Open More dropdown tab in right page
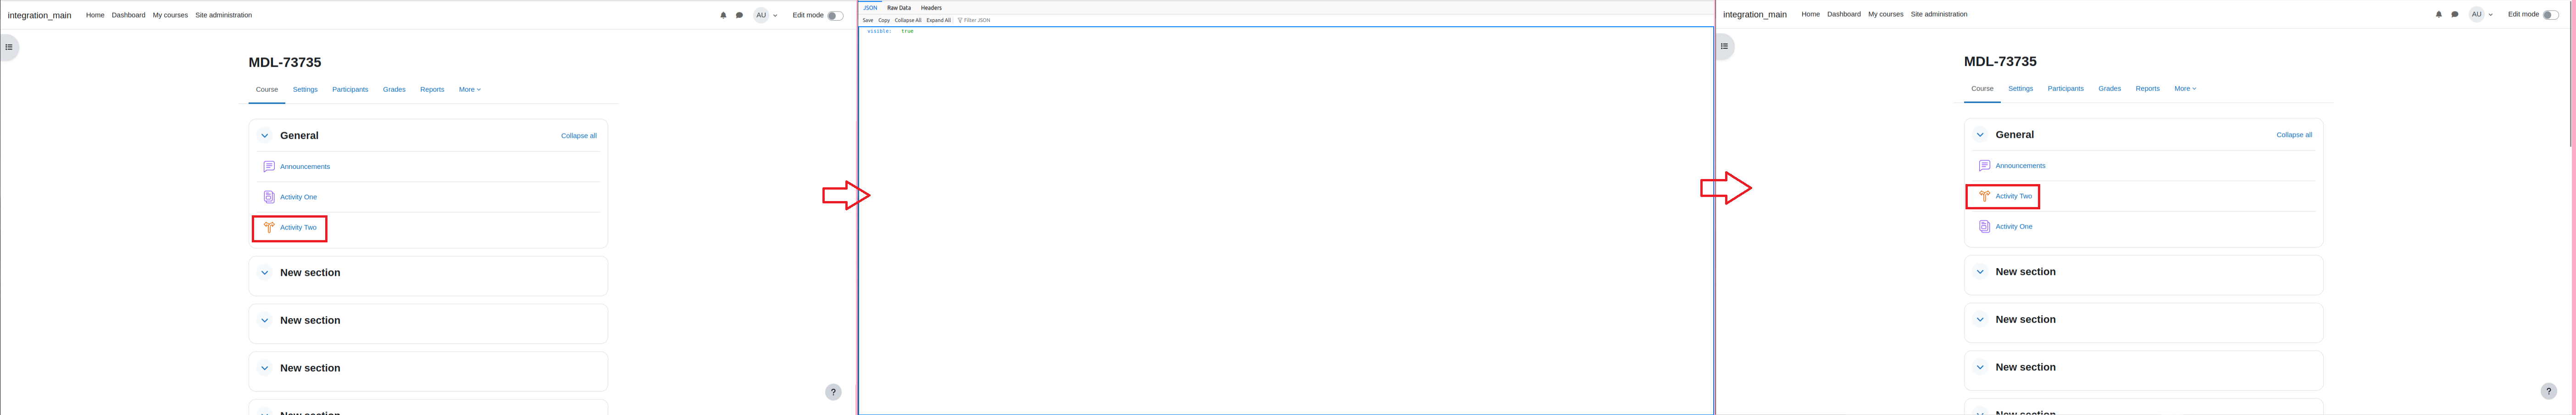This screenshot has width=2576, height=415. pyautogui.click(x=2185, y=88)
